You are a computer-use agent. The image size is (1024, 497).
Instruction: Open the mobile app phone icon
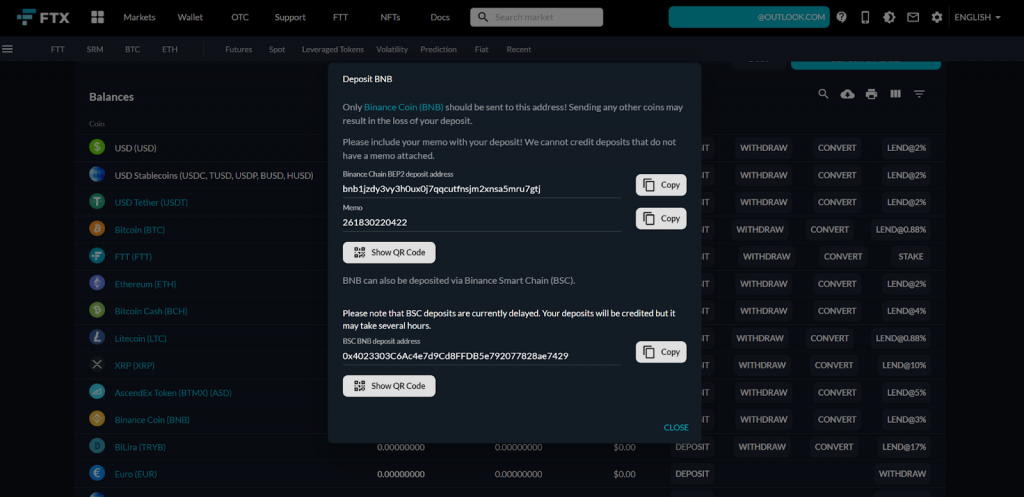(865, 18)
